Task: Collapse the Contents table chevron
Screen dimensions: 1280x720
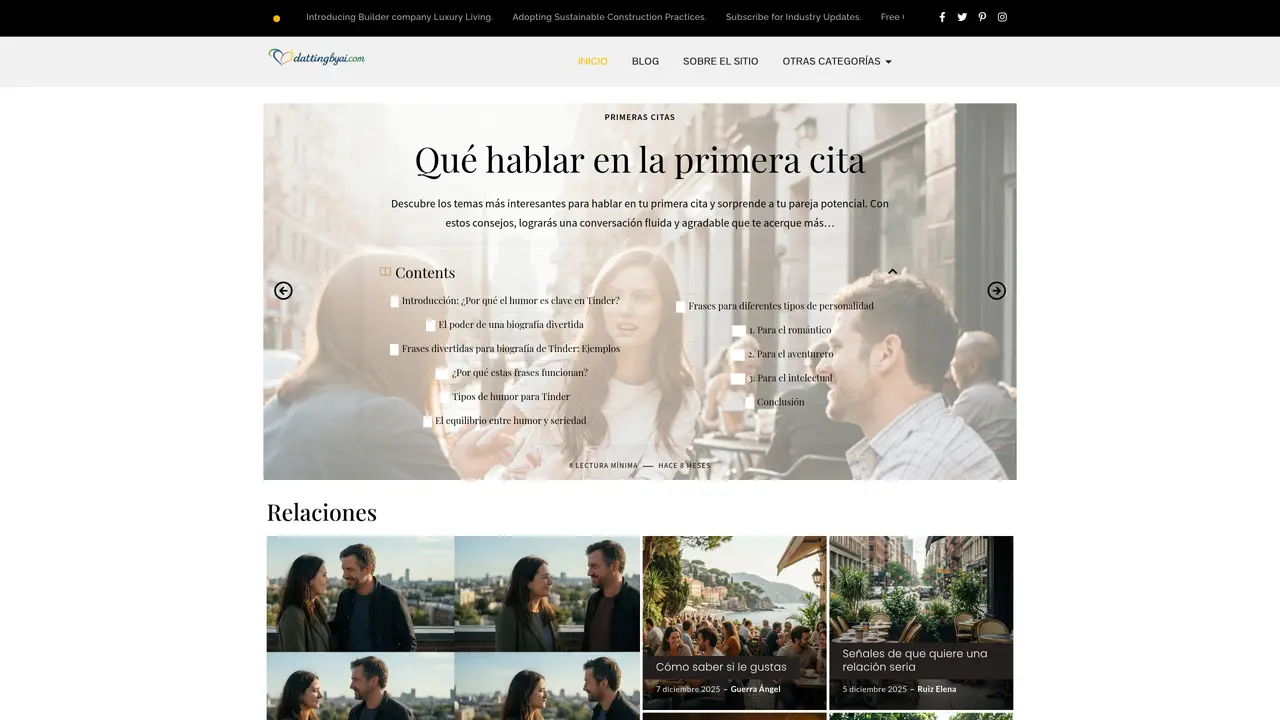Action: (x=893, y=271)
